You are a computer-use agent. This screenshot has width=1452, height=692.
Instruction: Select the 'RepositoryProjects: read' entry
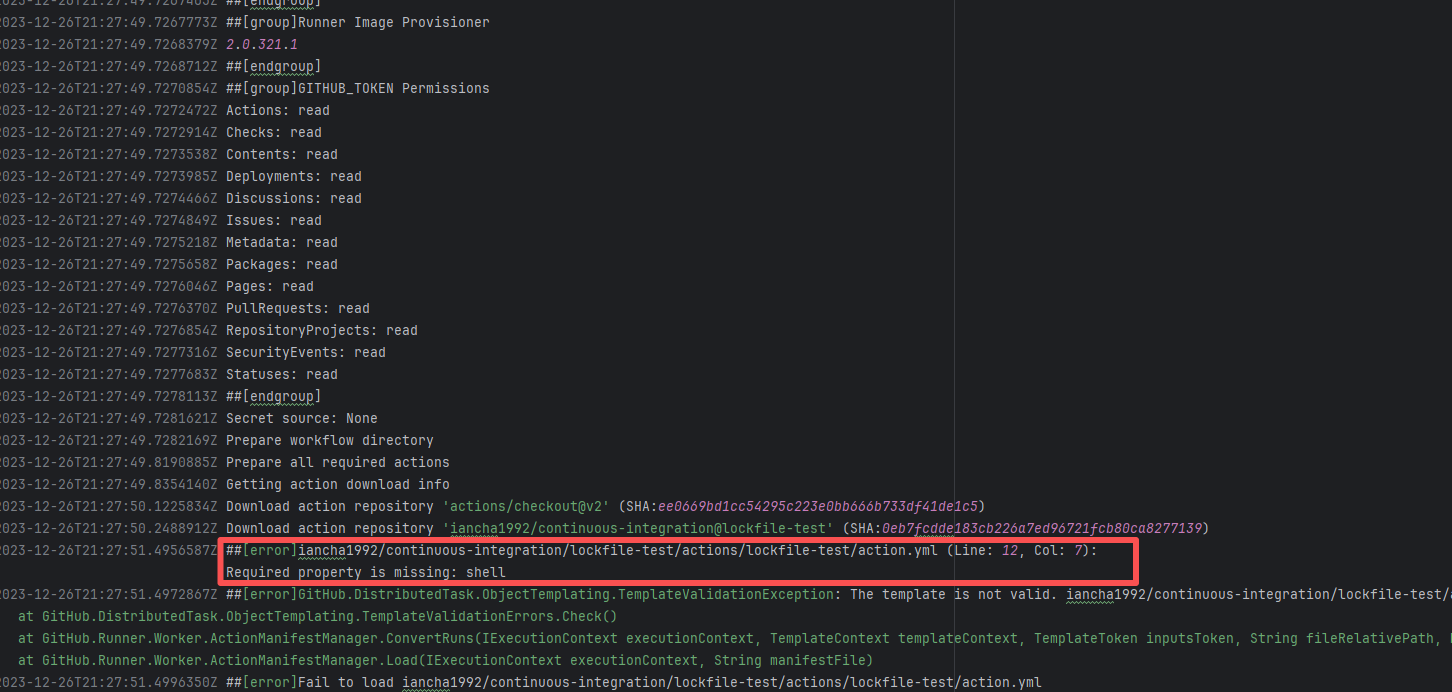coord(321,330)
